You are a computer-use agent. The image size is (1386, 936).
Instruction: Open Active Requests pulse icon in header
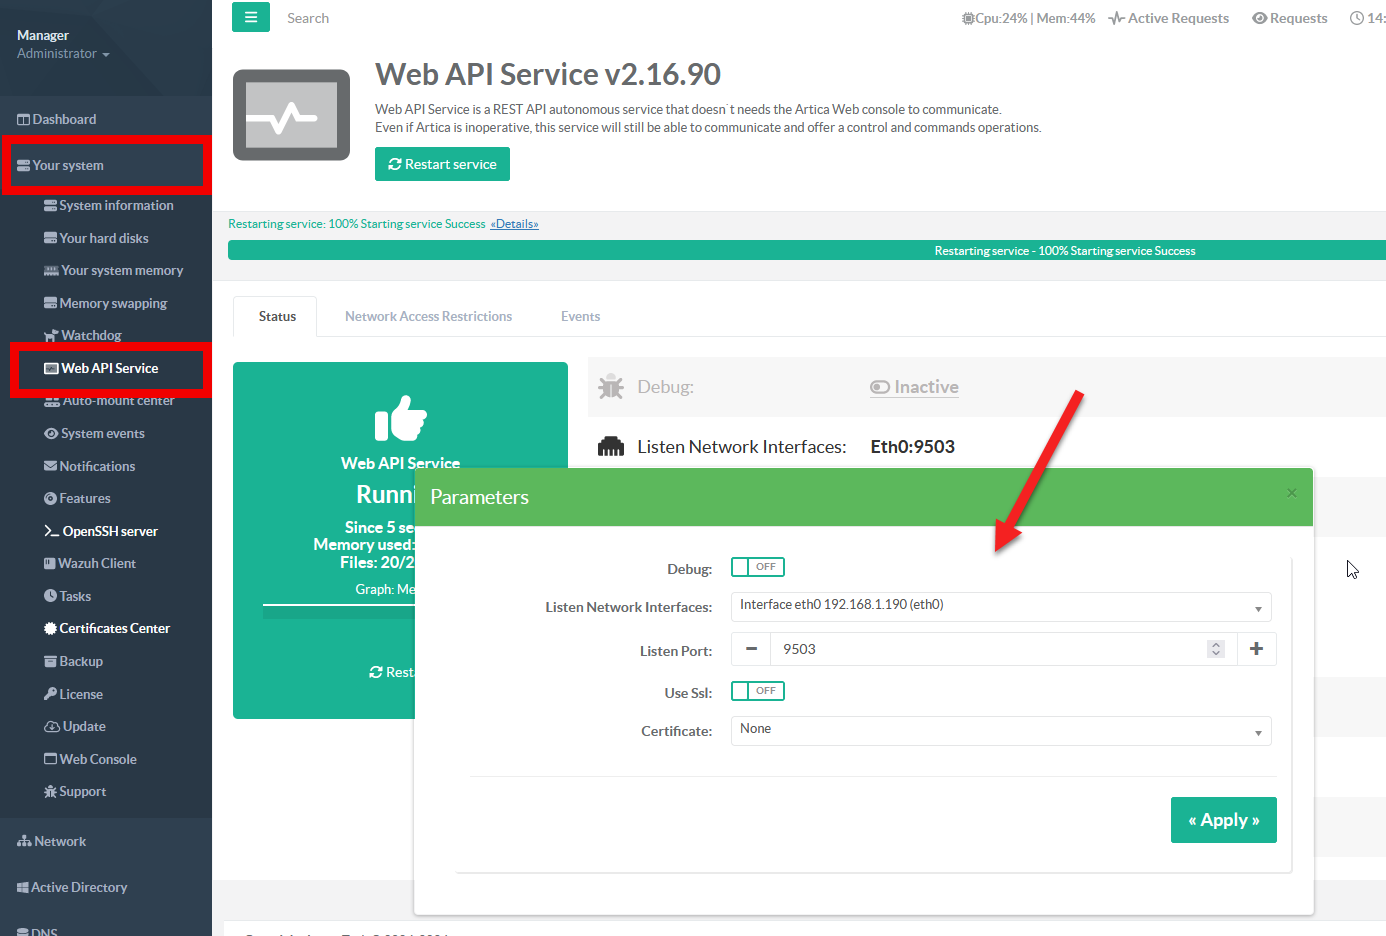(1117, 18)
